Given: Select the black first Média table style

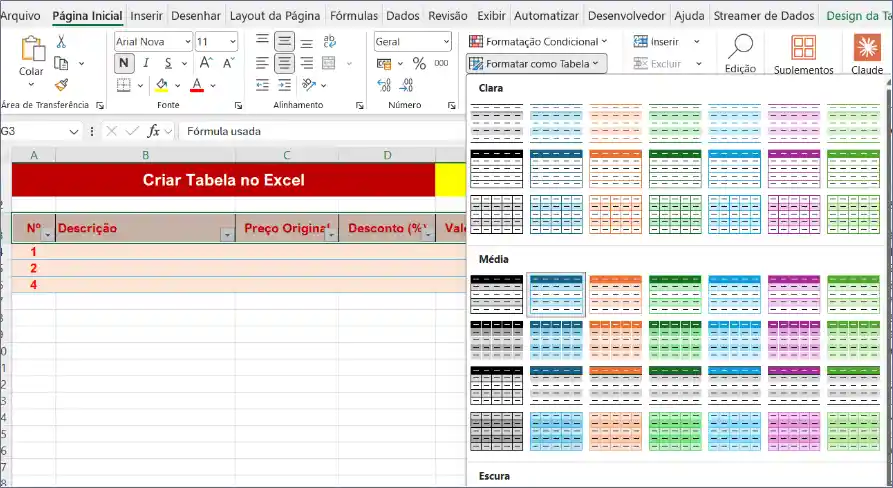Looking at the screenshot, I should [x=497, y=294].
